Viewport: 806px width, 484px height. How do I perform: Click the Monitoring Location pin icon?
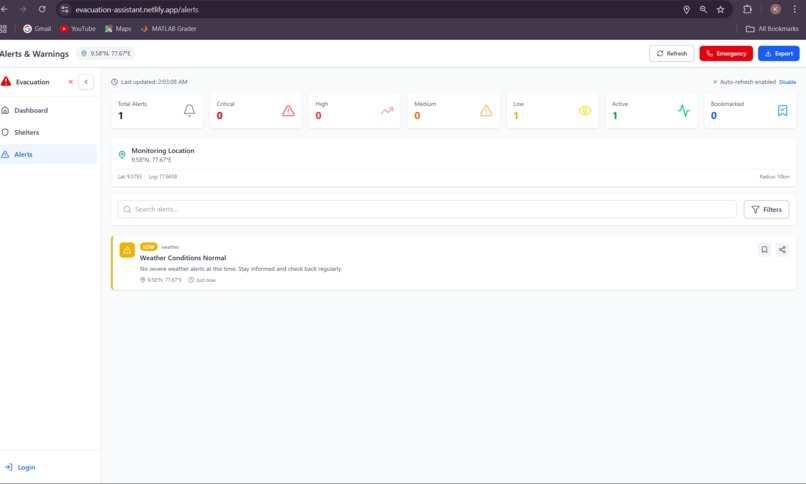(122, 155)
